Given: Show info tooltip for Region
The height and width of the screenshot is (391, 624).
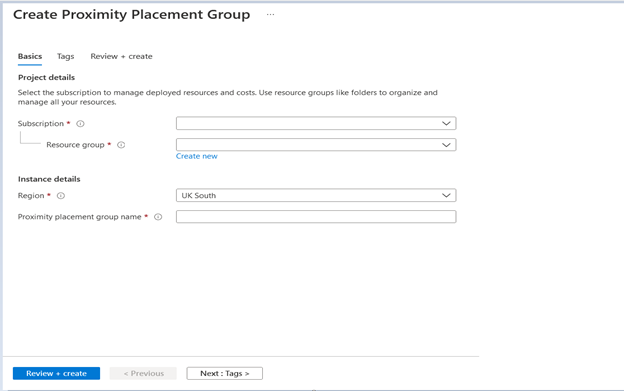Looking at the screenshot, I should [61, 196].
